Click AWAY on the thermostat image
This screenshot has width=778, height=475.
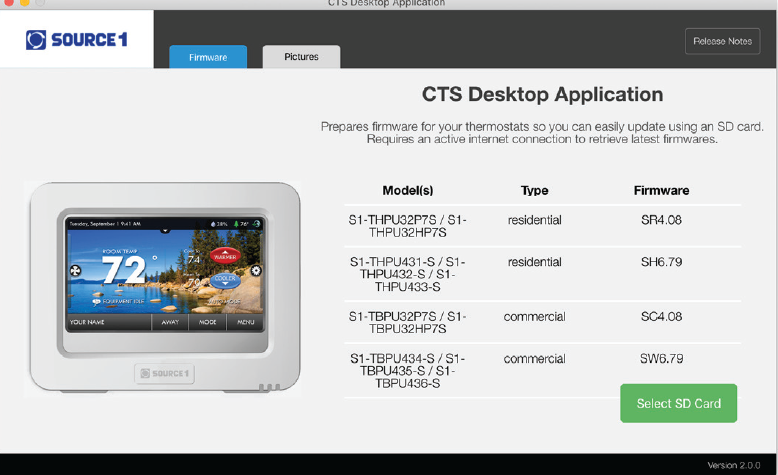[170, 322]
